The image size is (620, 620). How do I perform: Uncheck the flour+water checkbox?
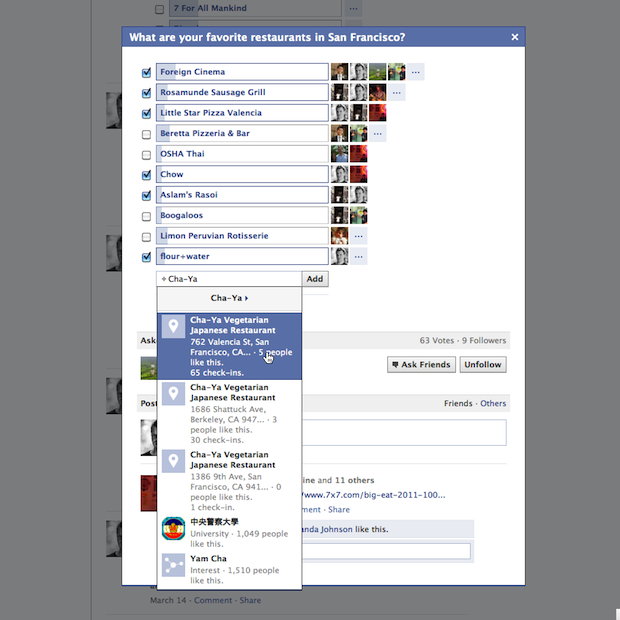(146, 257)
